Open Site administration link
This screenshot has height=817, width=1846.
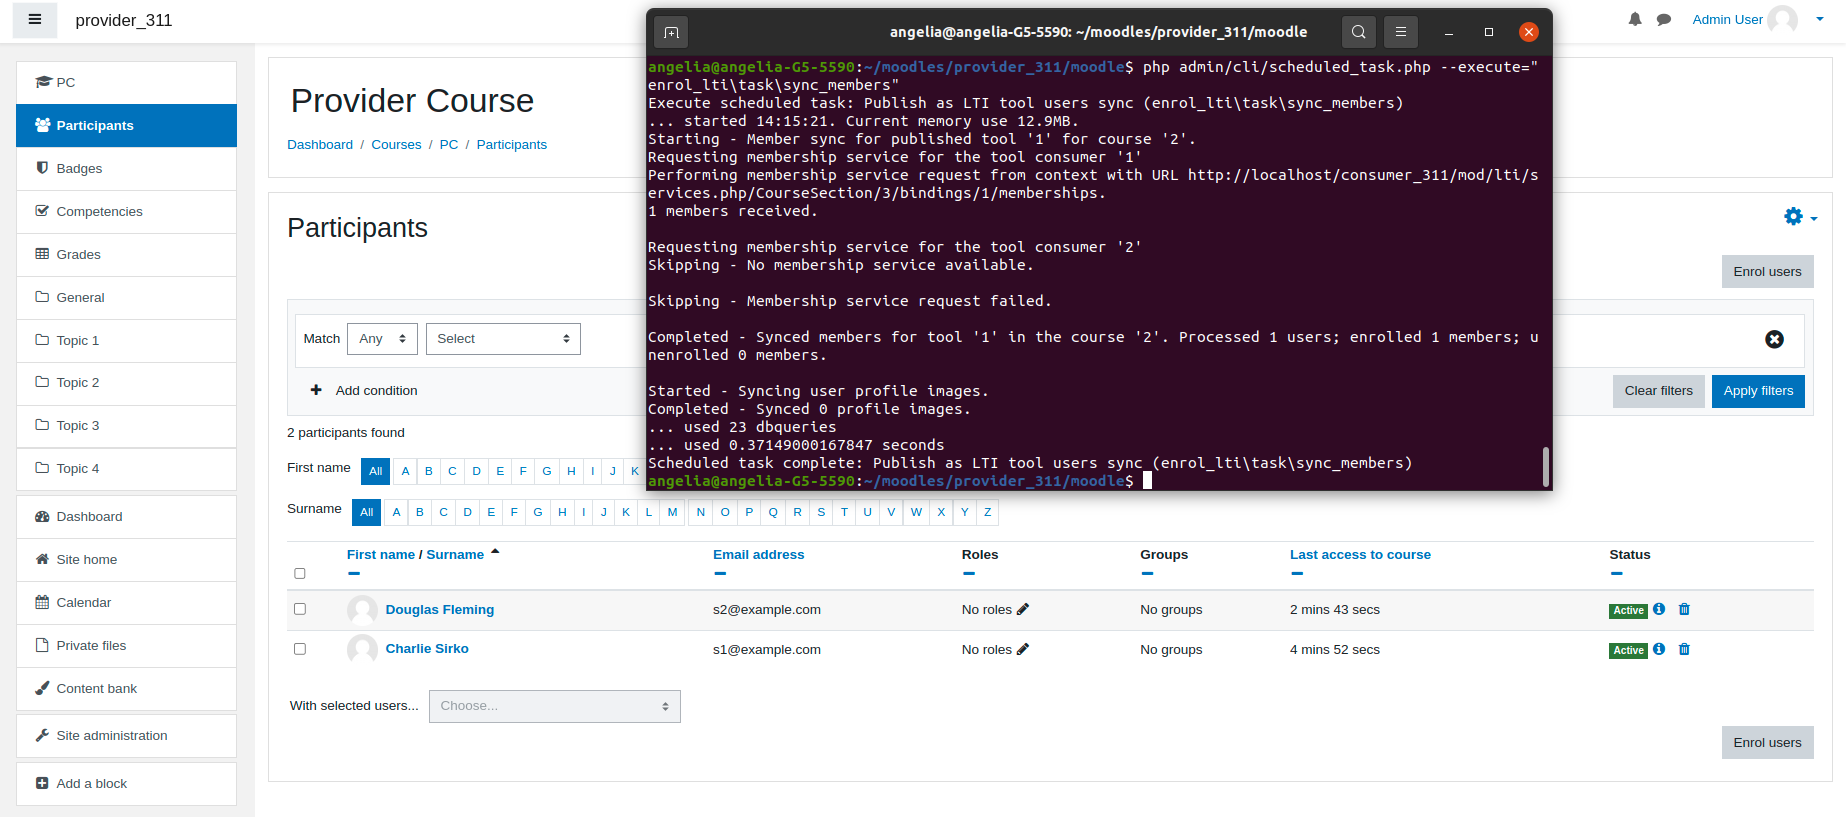tap(126, 735)
